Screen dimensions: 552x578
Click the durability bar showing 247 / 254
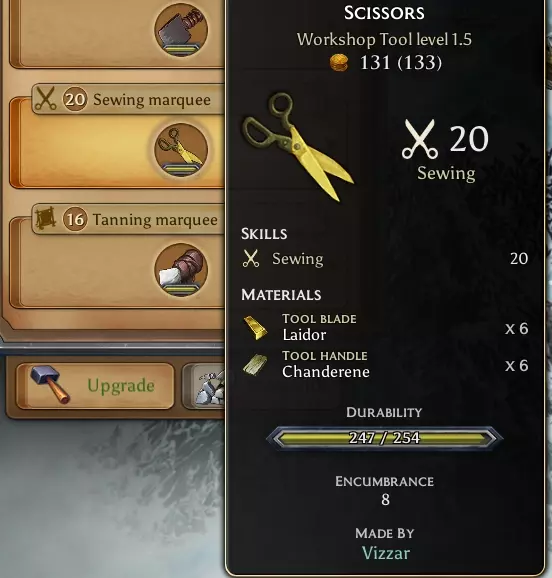[384, 438]
